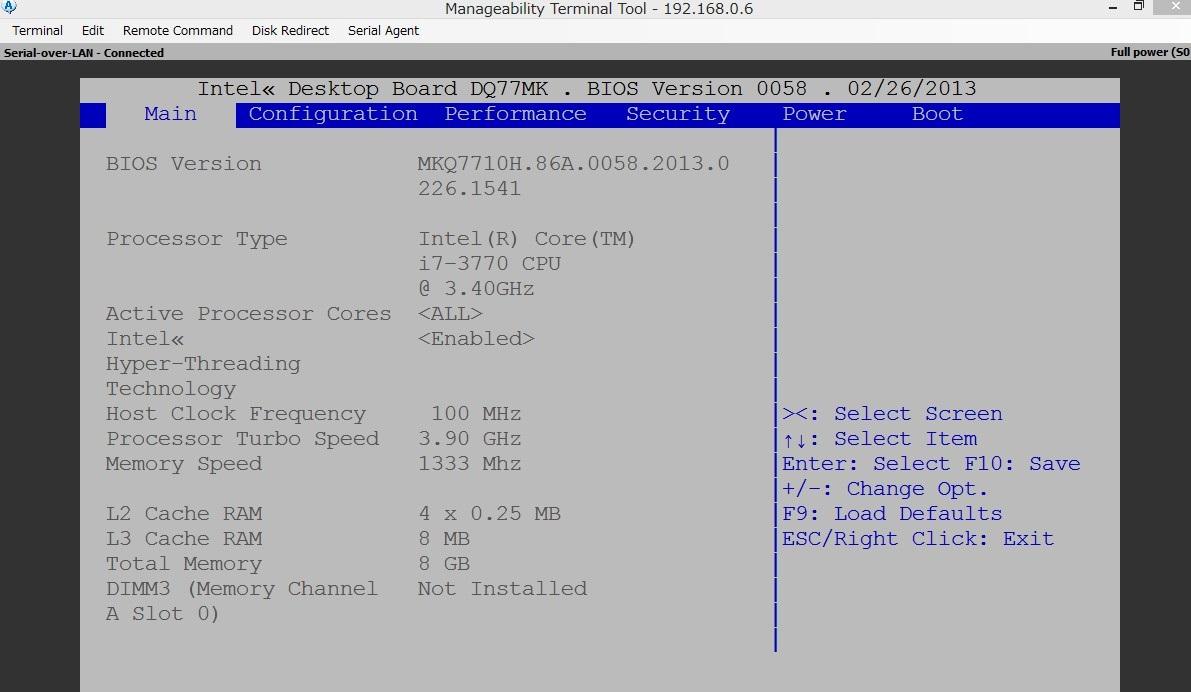
Task: Click the Serial-over-LAN - Connected status
Action: coord(84,53)
